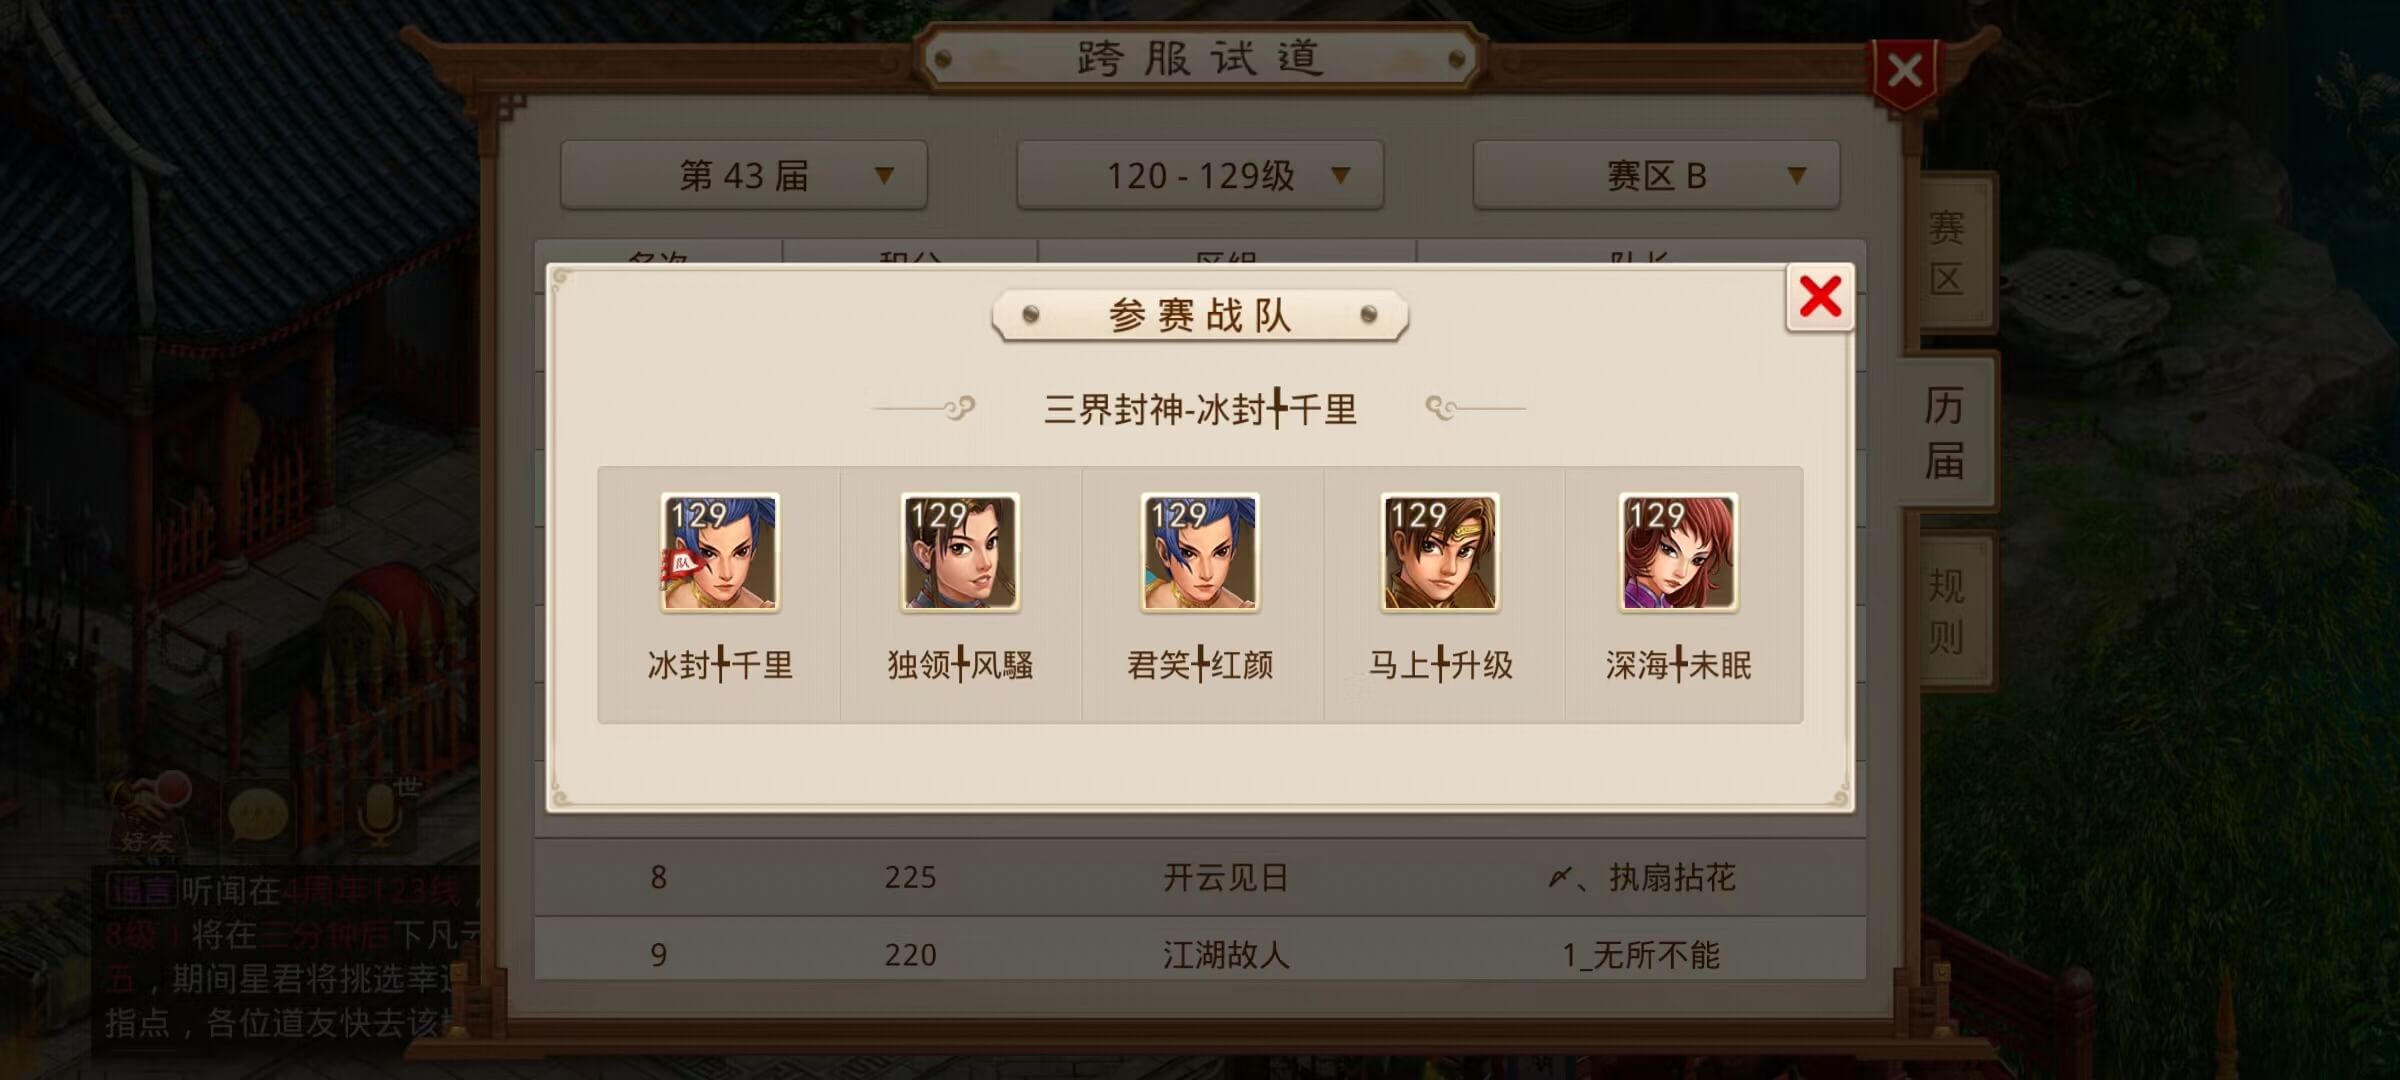Open the 好友 friends icon
Viewport: 2400px width, 1080px height.
pos(148,815)
